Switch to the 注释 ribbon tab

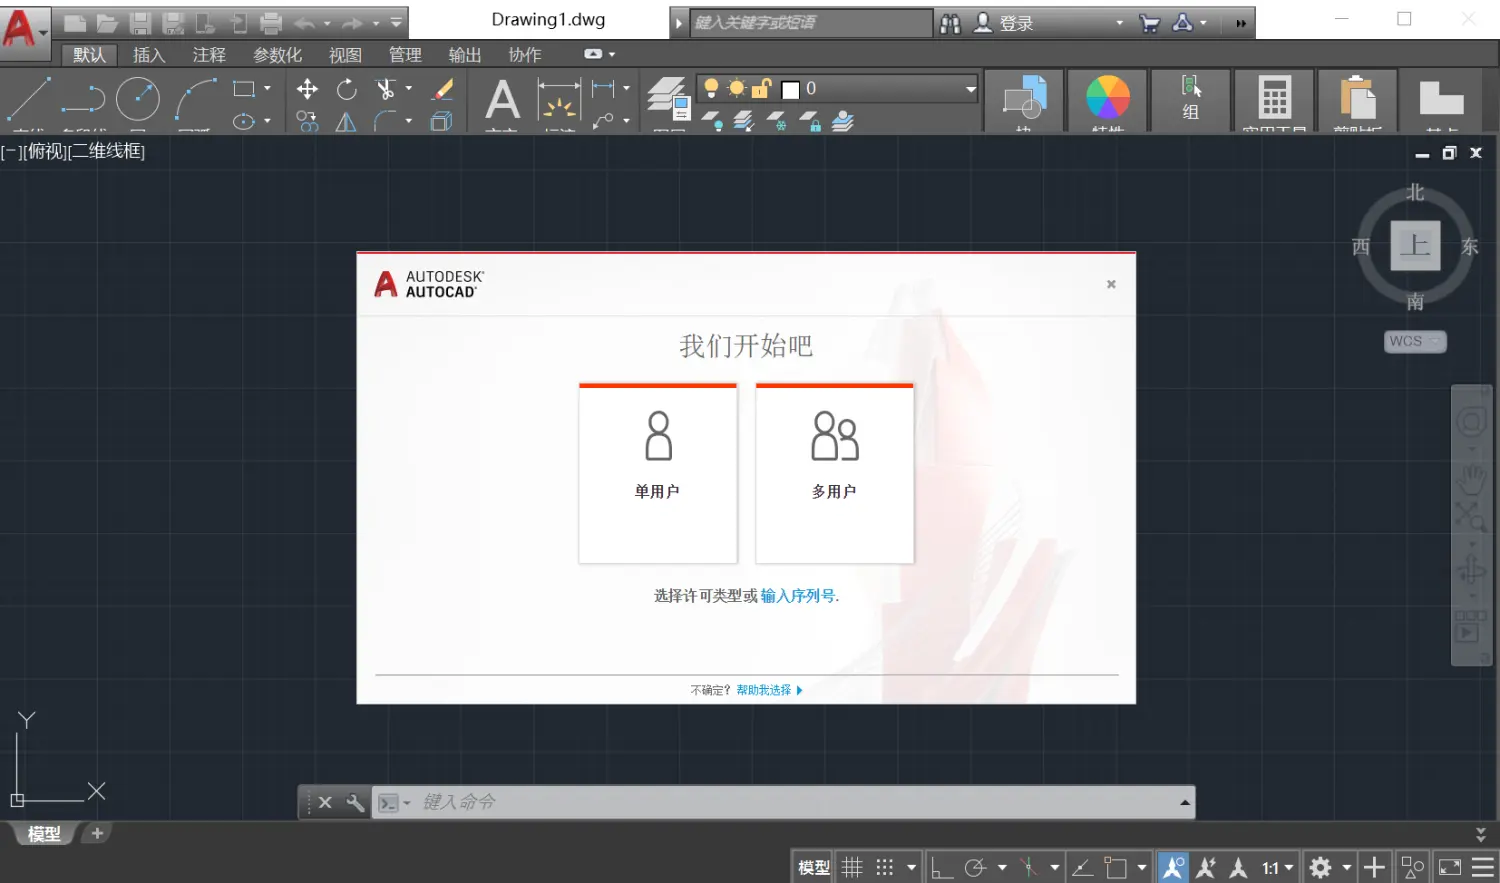(x=209, y=55)
